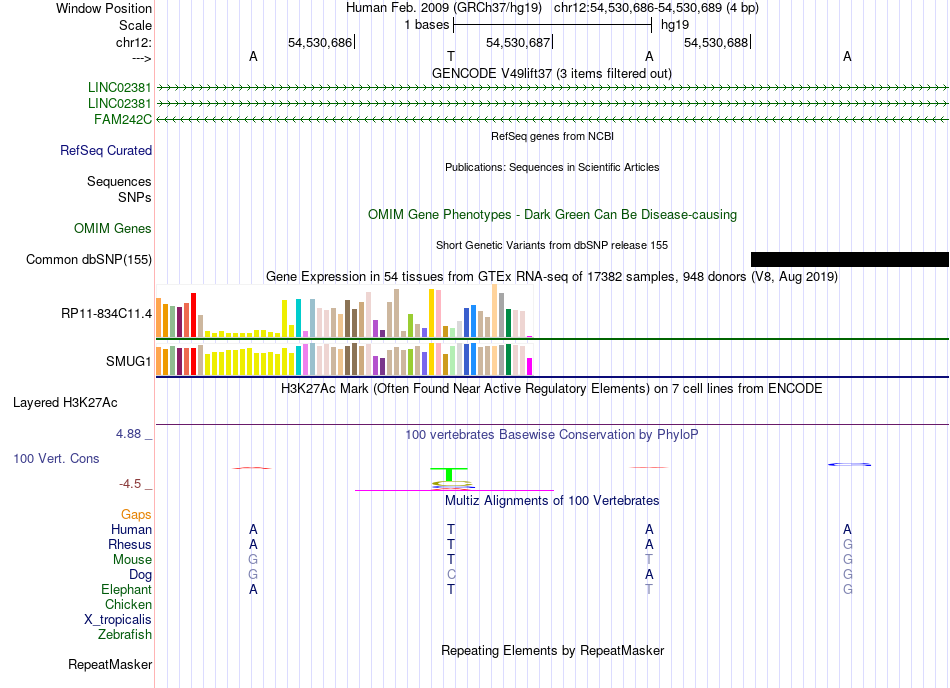Click the RefSeq genes from NCBI title
The width and height of the screenshot is (950, 688).
(x=552, y=136)
